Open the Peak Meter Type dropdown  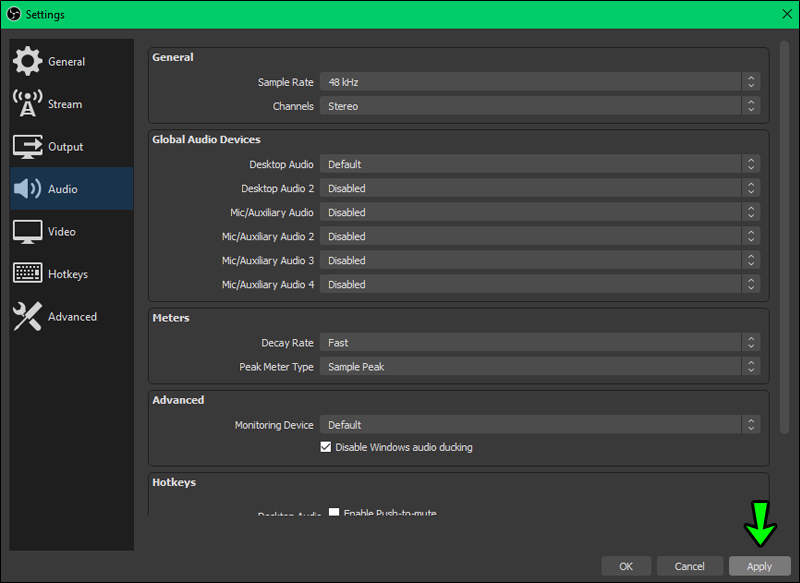(x=539, y=367)
